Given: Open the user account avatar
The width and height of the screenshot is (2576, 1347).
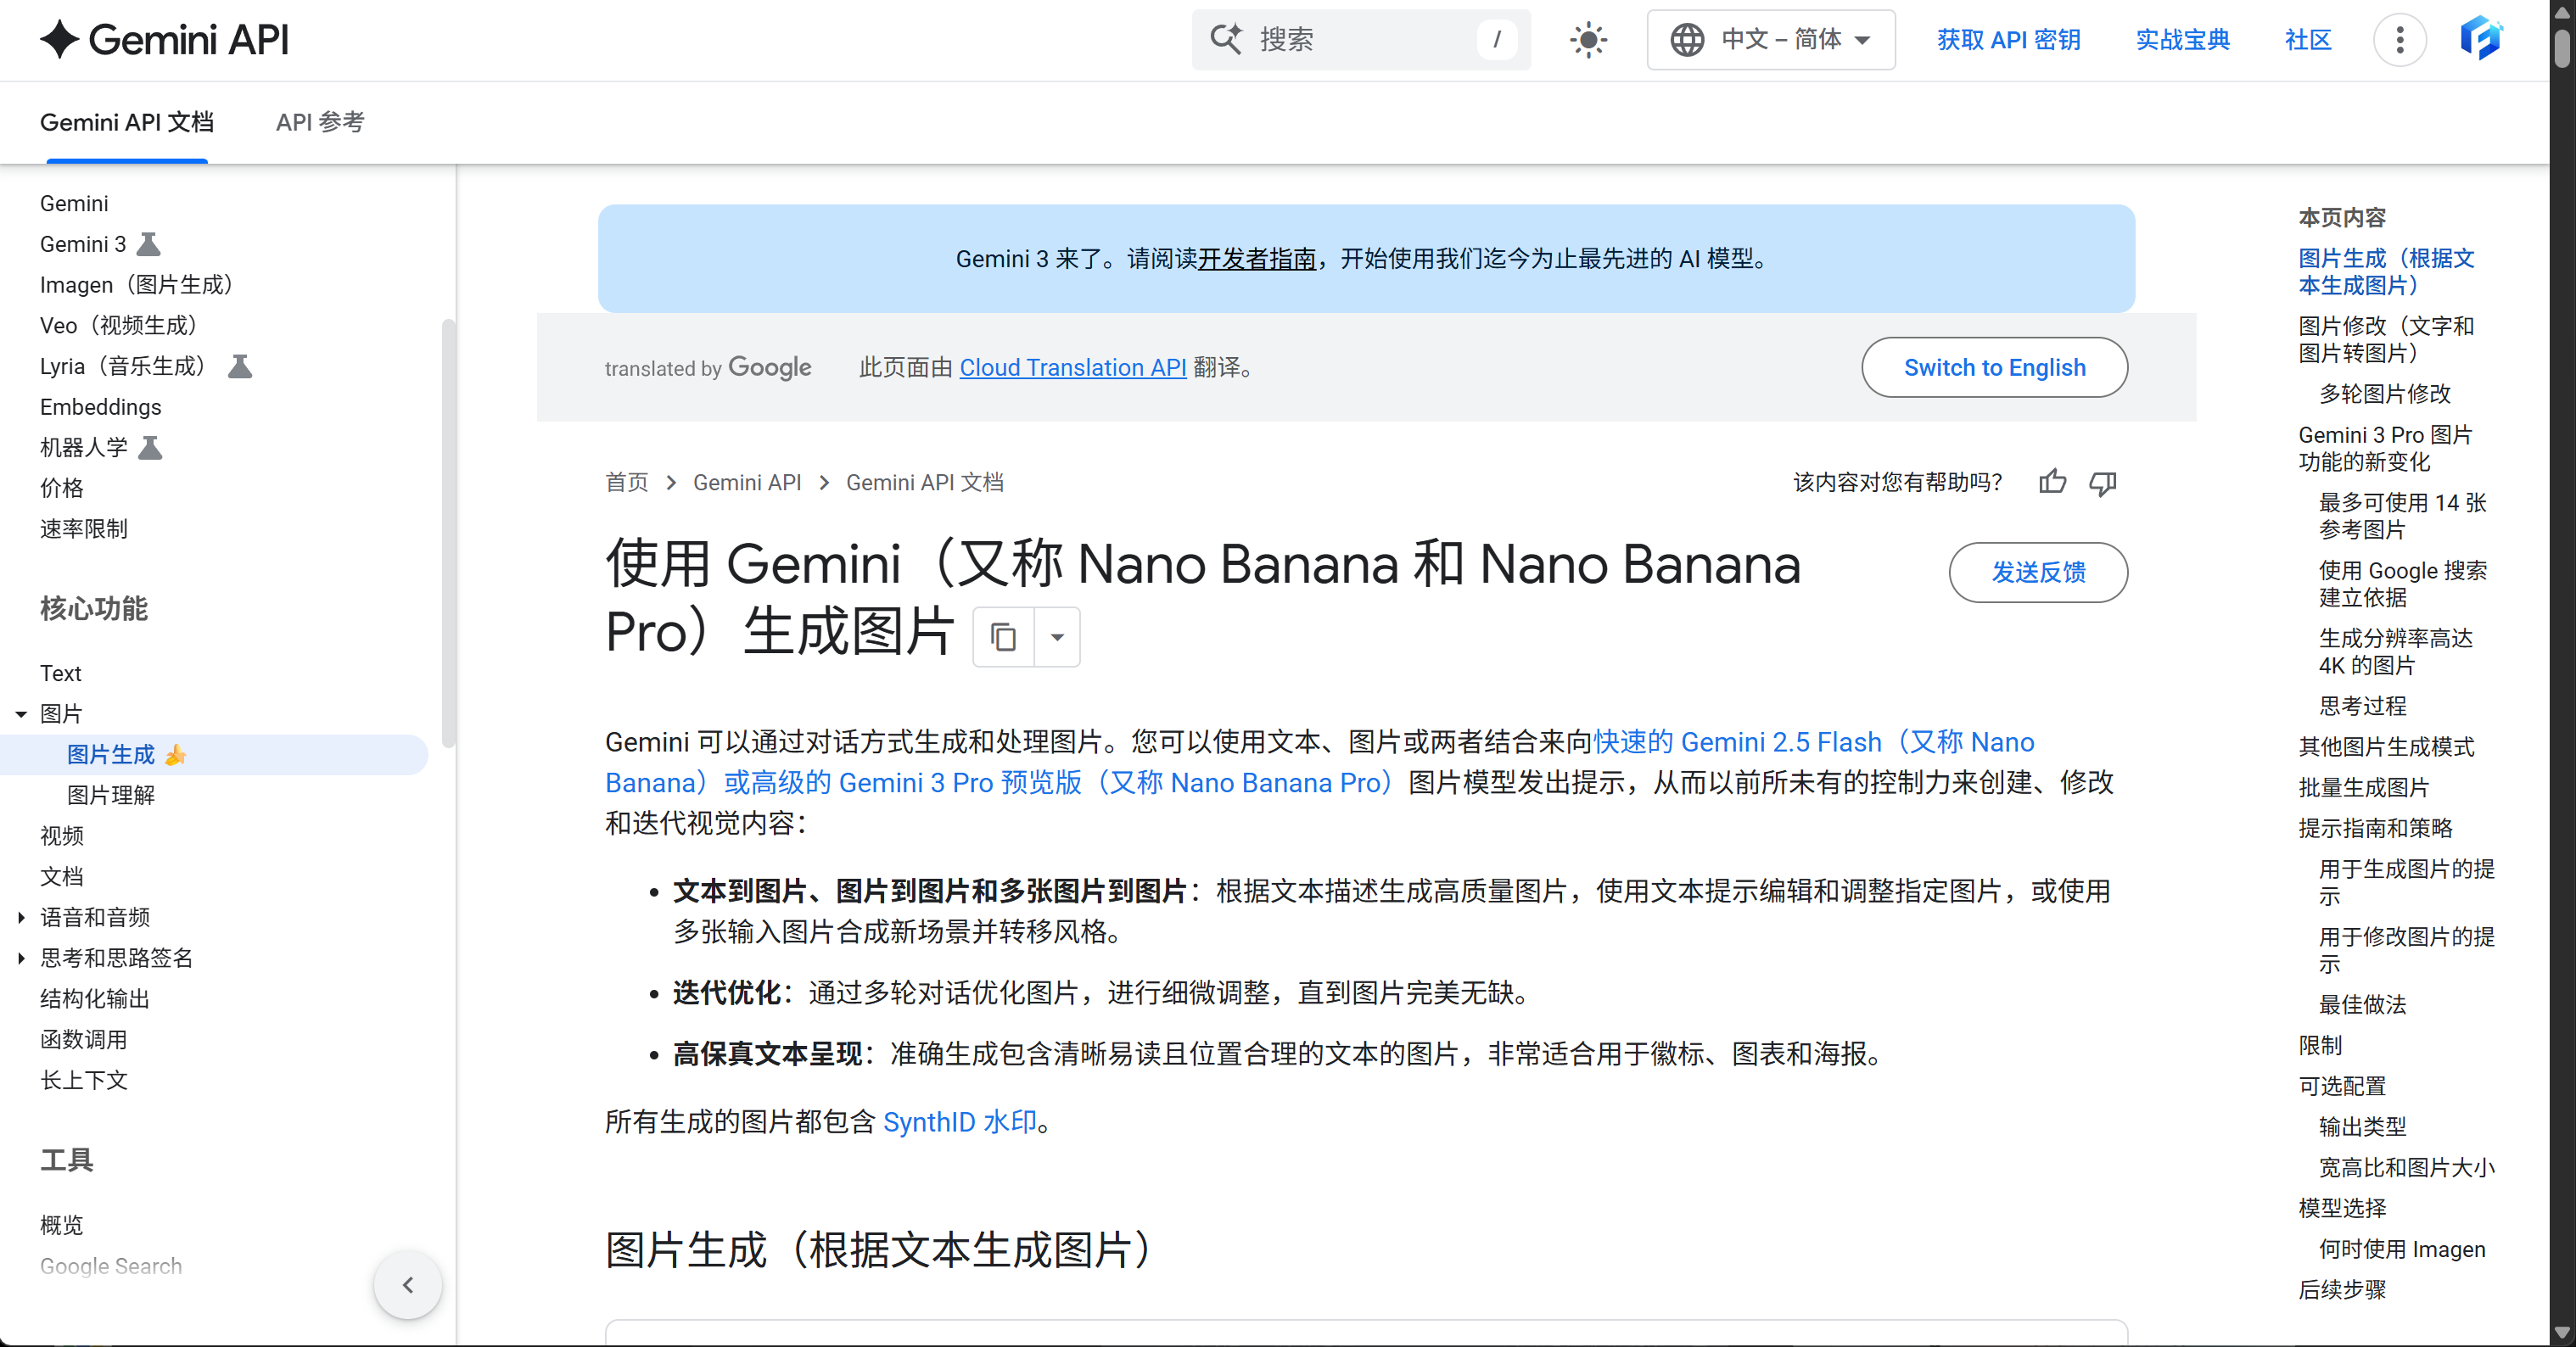Looking at the screenshot, I should (2481, 40).
